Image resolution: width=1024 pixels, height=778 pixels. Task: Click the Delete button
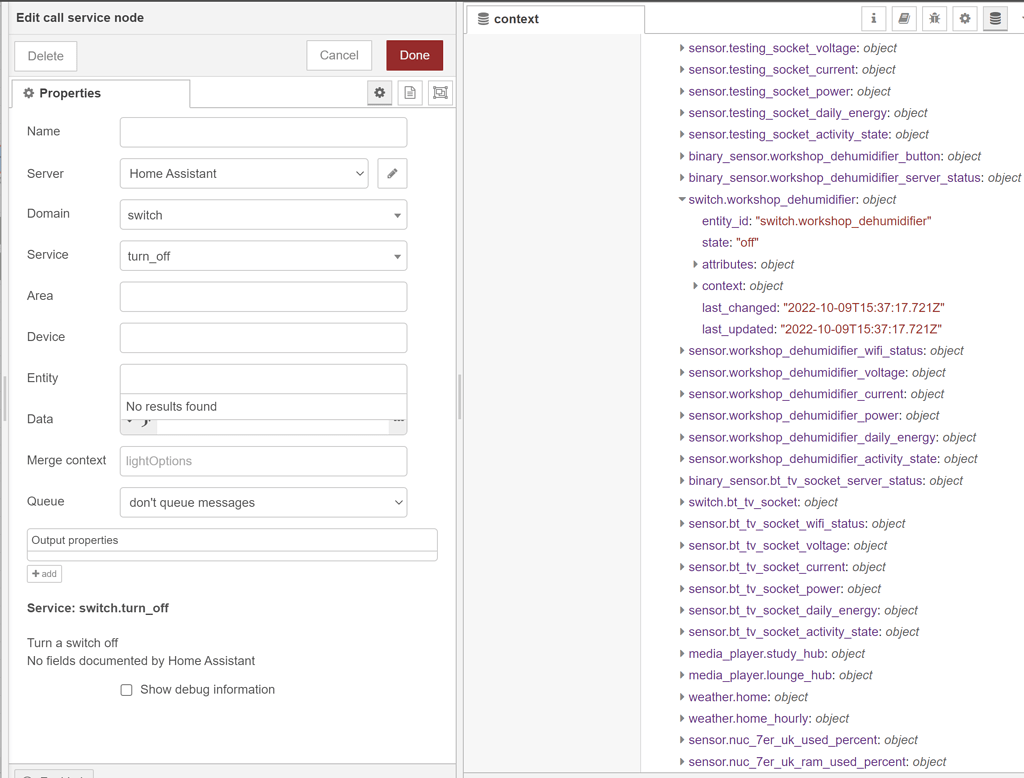tap(44, 56)
